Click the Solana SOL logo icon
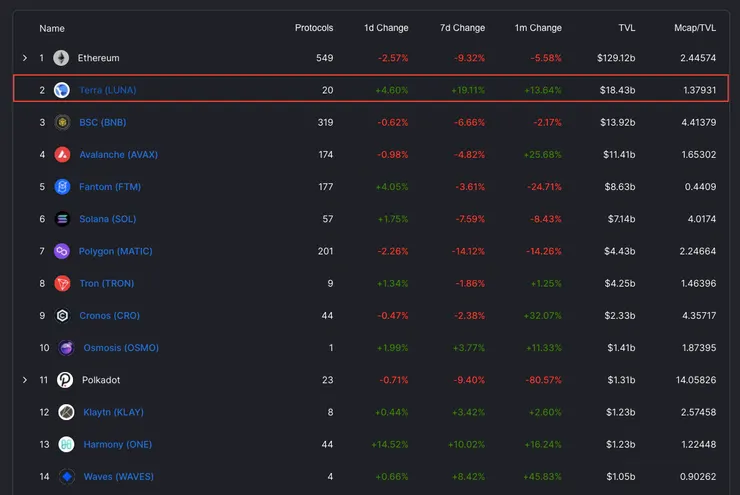 tap(62, 219)
